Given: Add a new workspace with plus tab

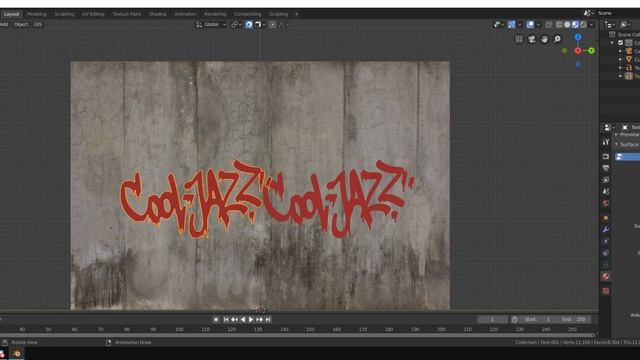Looking at the screenshot, I should pyautogui.click(x=296, y=14).
